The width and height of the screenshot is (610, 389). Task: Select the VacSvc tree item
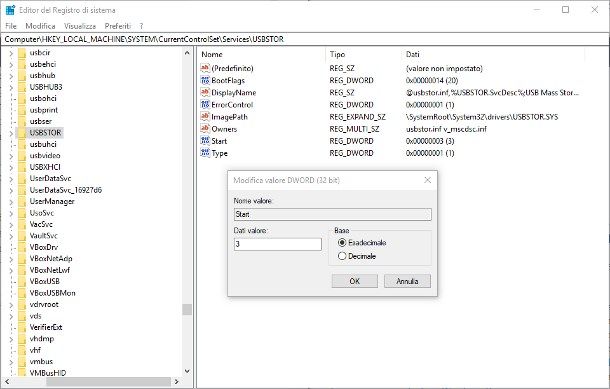click(x=41, y=224)
